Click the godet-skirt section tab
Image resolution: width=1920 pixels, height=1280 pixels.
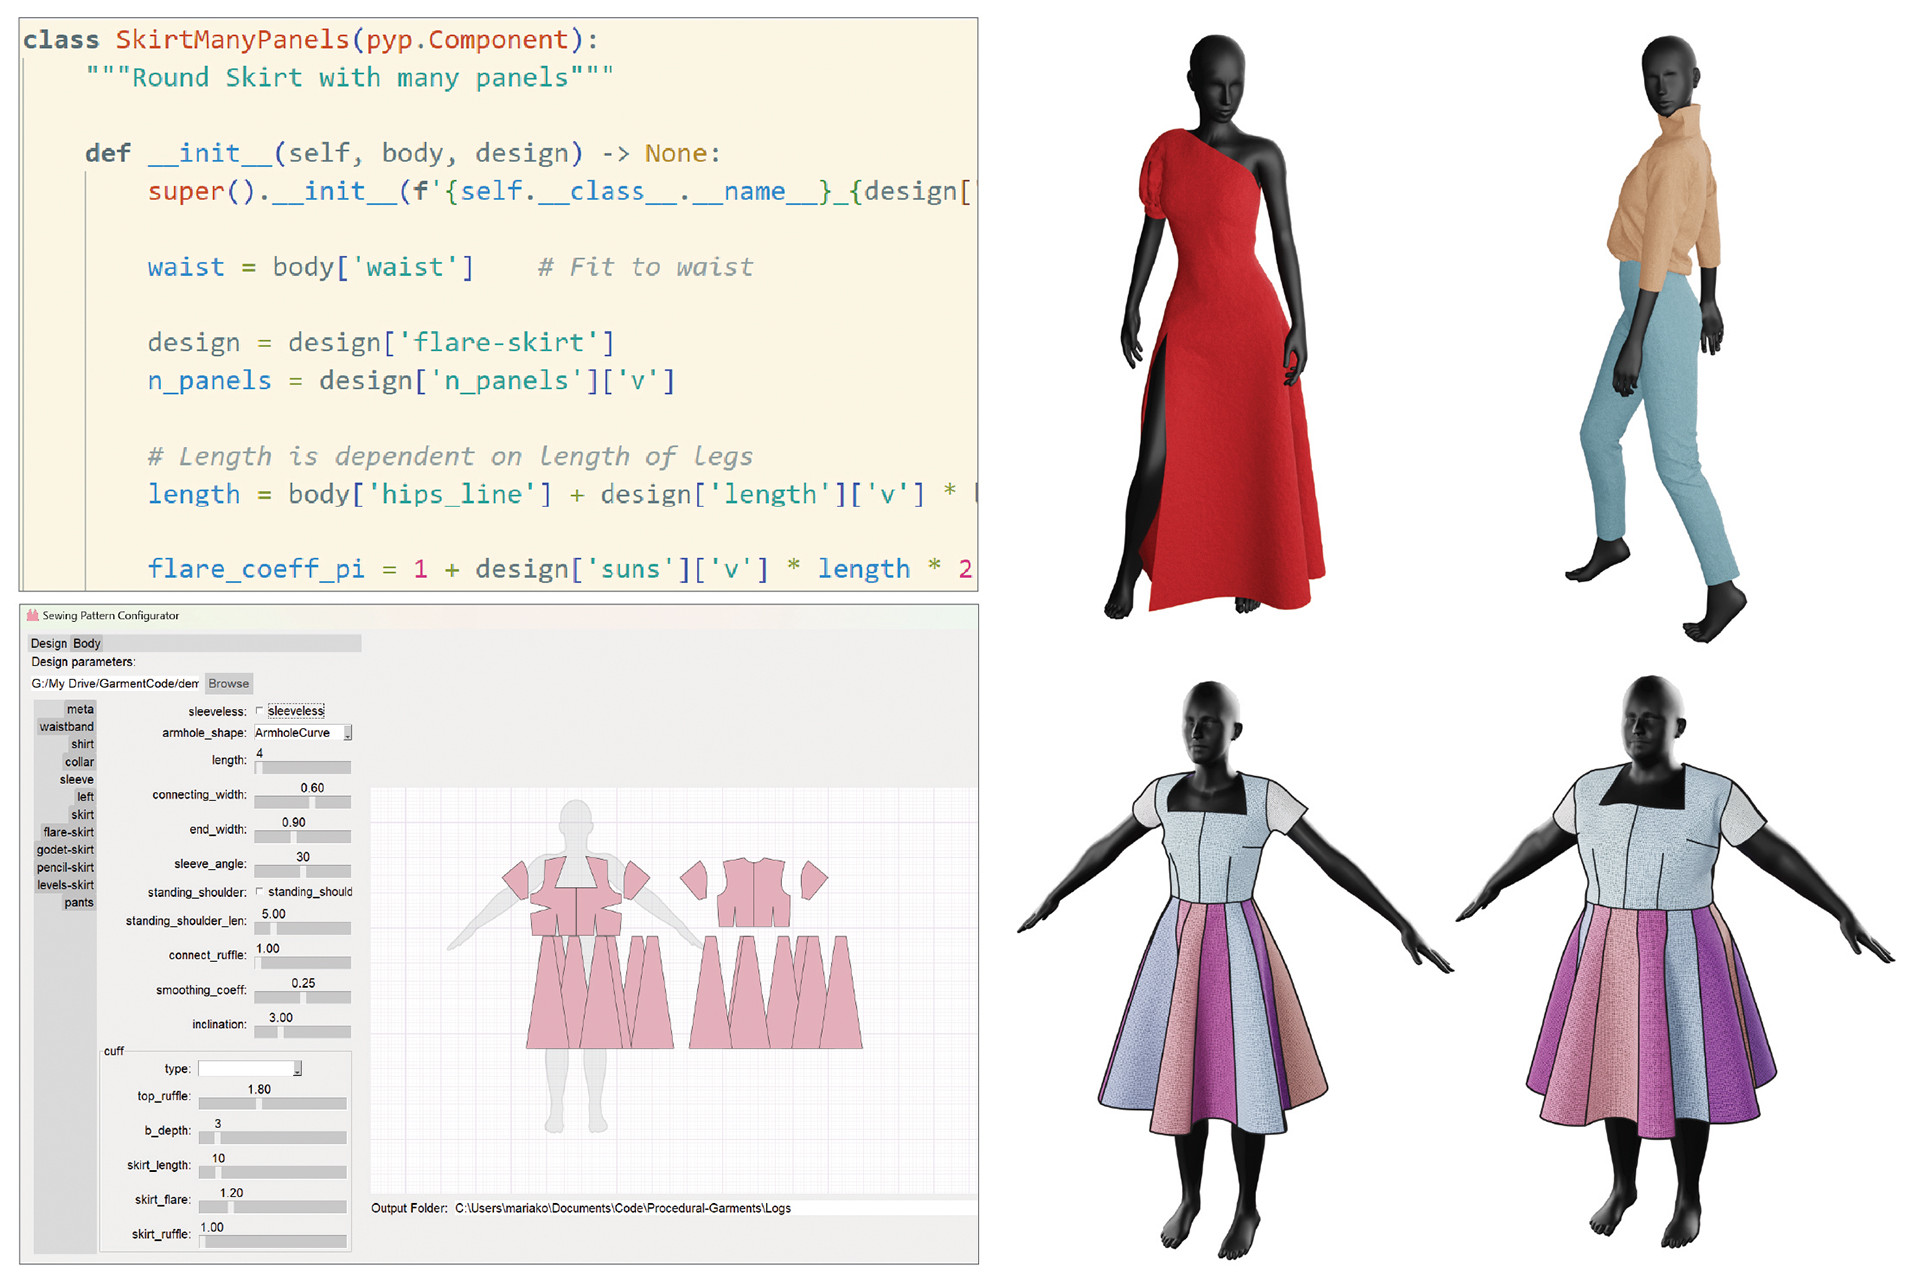(x=66, y=850)
